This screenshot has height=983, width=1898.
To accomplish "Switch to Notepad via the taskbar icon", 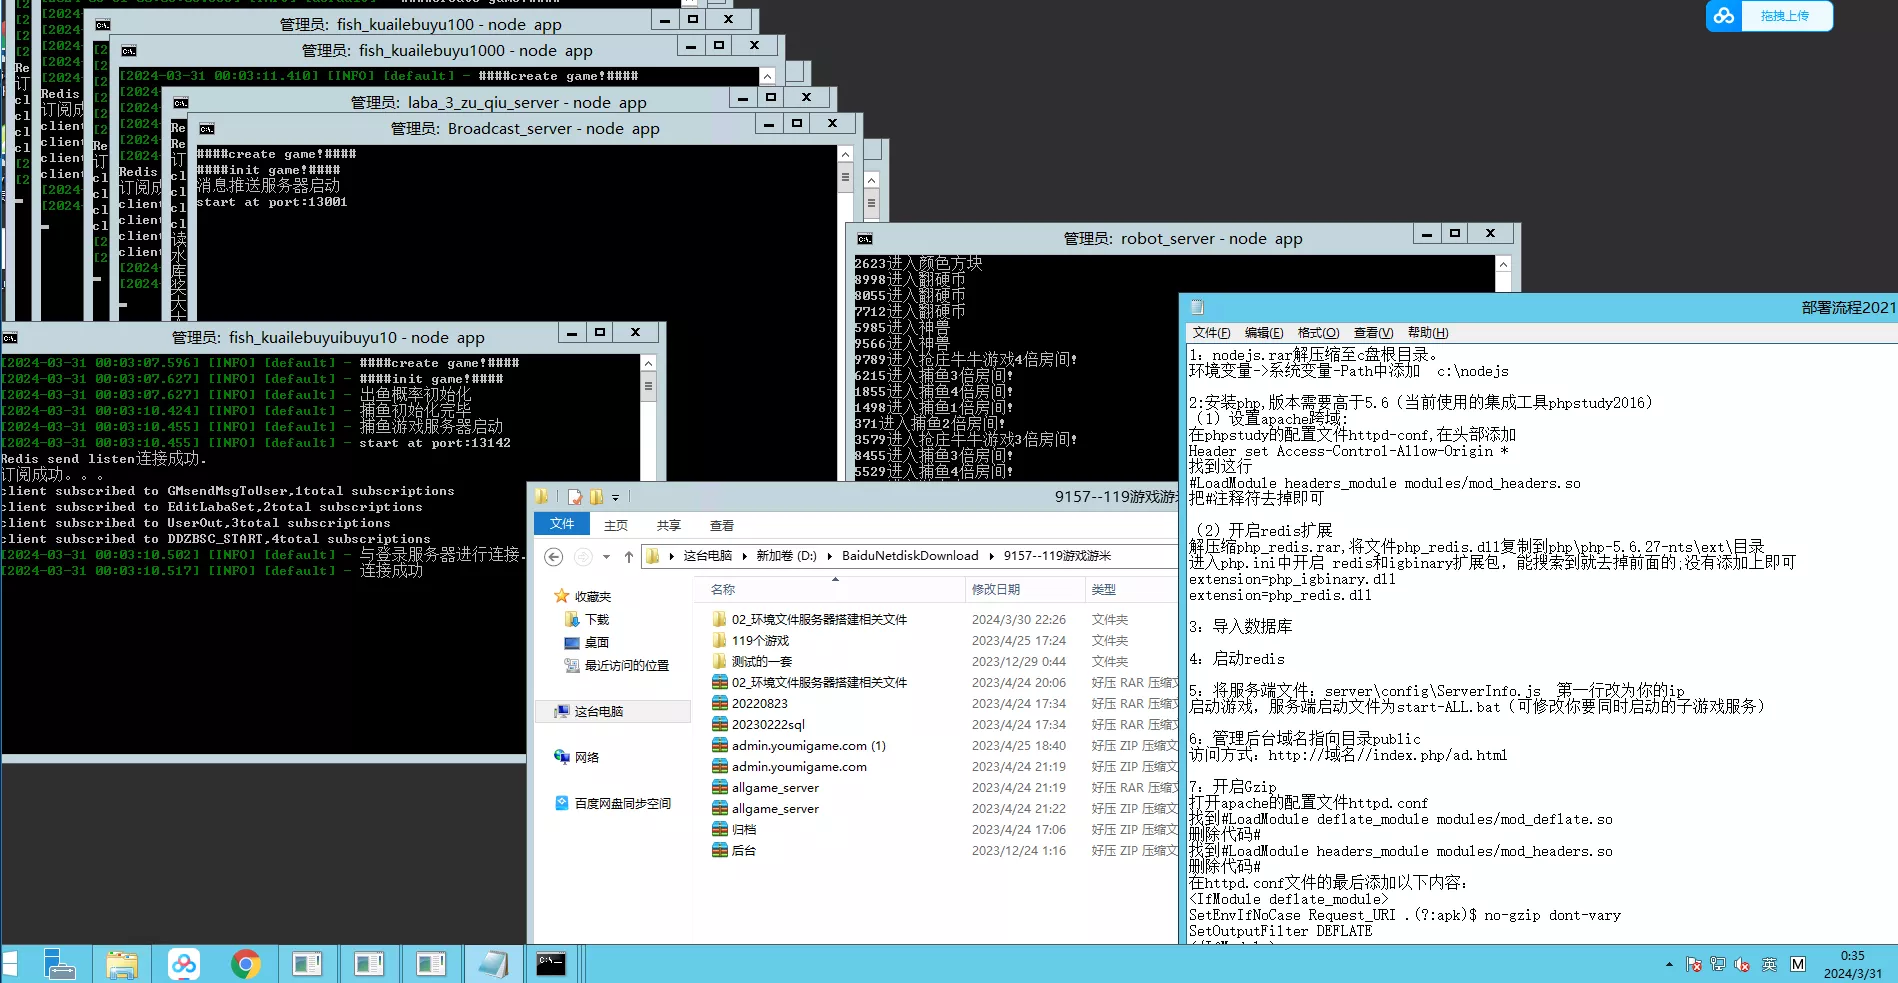I will pos(493,964).
